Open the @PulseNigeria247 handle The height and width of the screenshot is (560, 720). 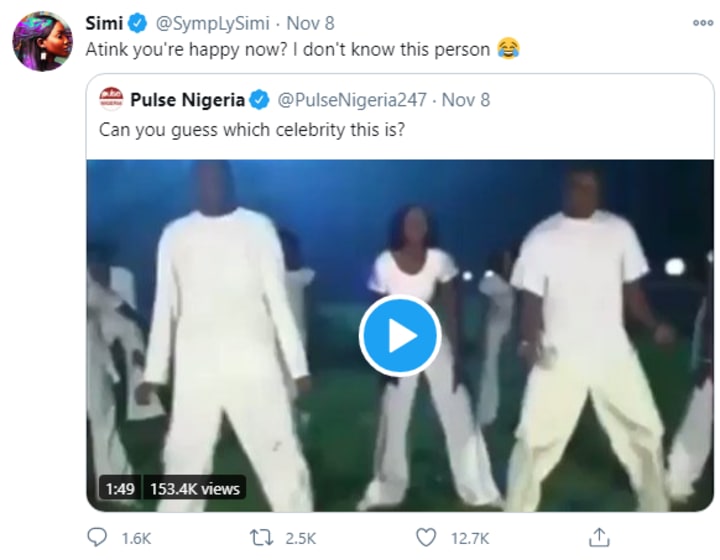click(x=350, y=100)
